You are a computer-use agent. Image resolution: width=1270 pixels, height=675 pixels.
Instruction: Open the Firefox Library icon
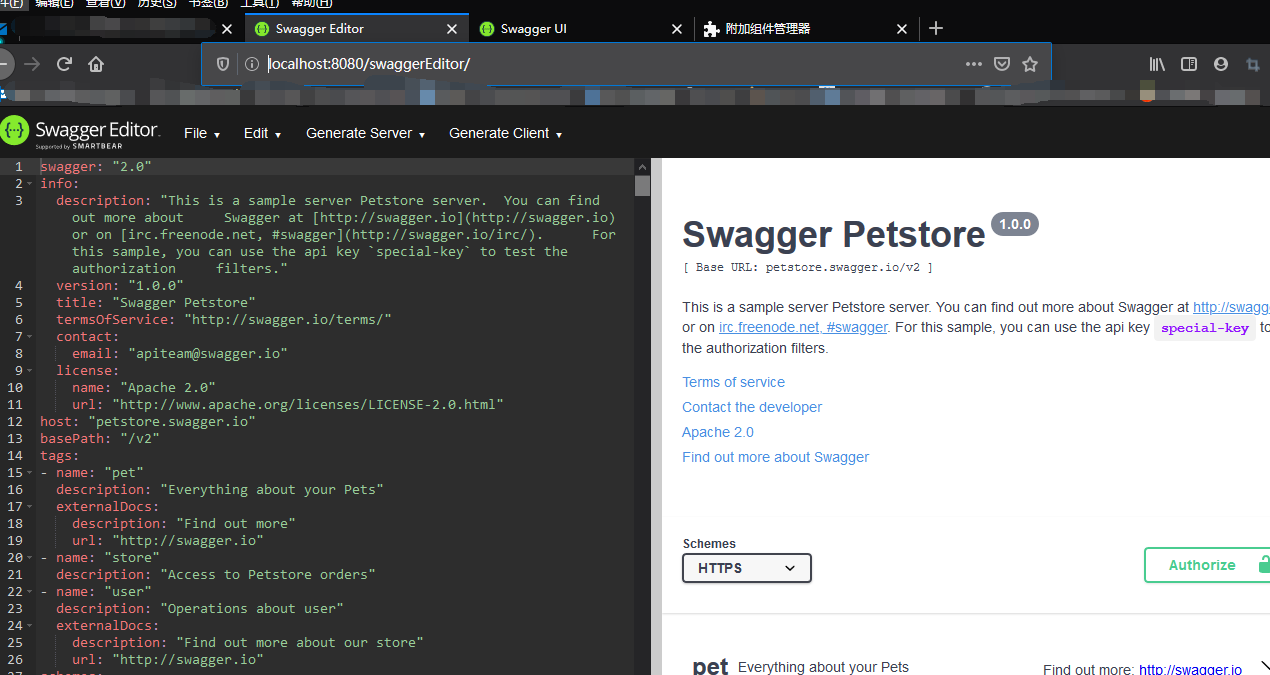point(1157,63)
